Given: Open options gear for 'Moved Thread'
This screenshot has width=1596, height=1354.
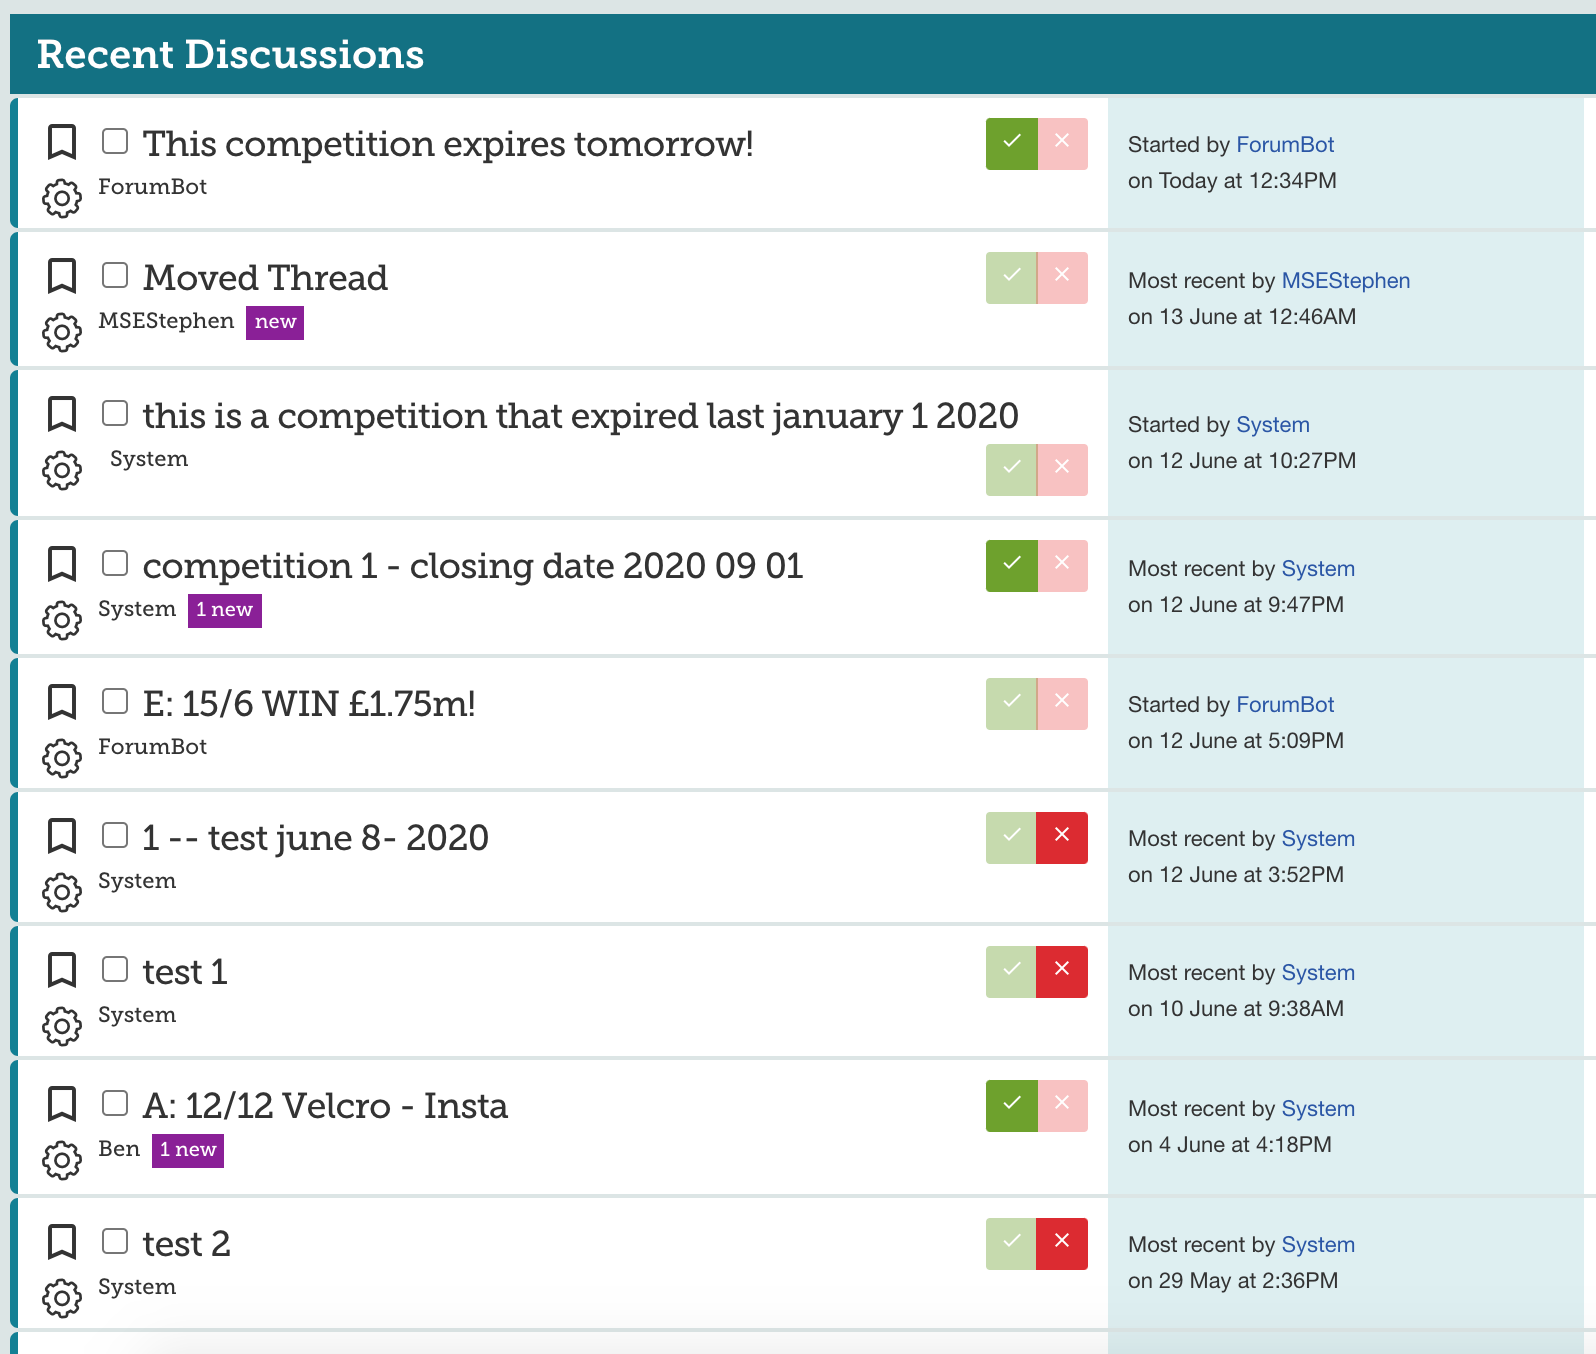Looking at the screenshot, I should (x=62, y=332).
